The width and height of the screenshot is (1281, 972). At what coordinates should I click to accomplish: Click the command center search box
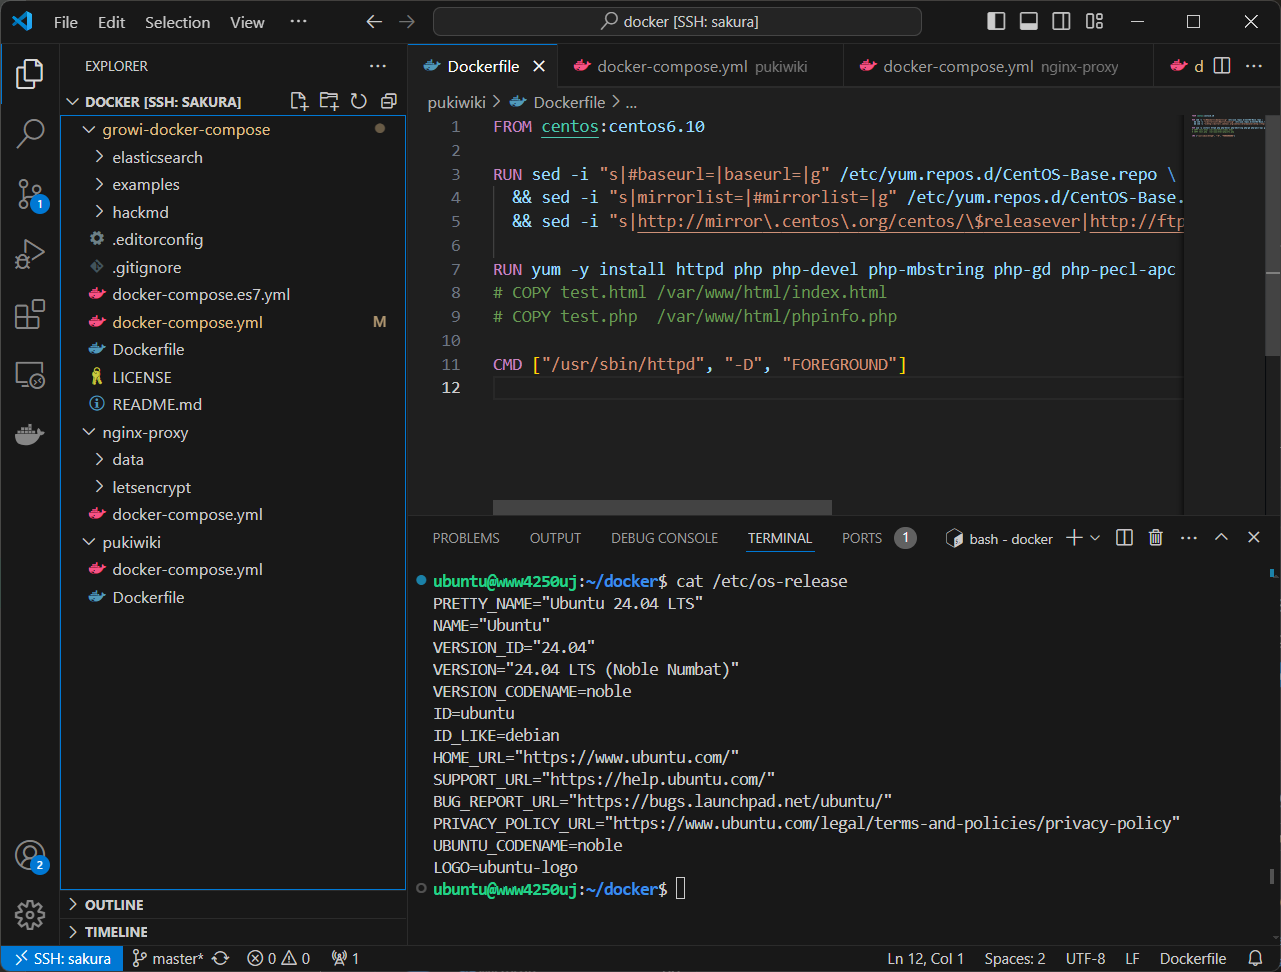pyautogui.click(x=677, y=21)
